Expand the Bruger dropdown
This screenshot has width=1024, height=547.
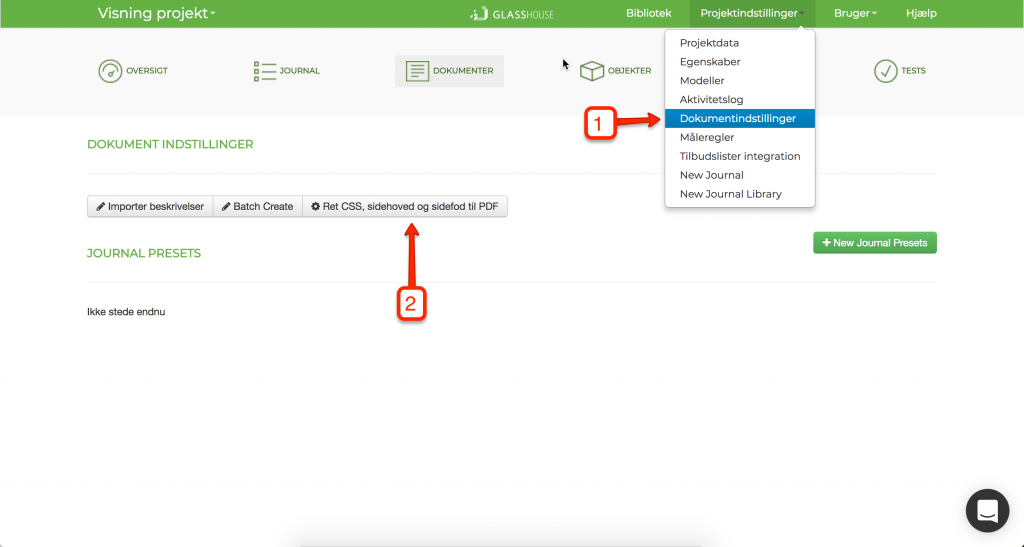point(855,13)
